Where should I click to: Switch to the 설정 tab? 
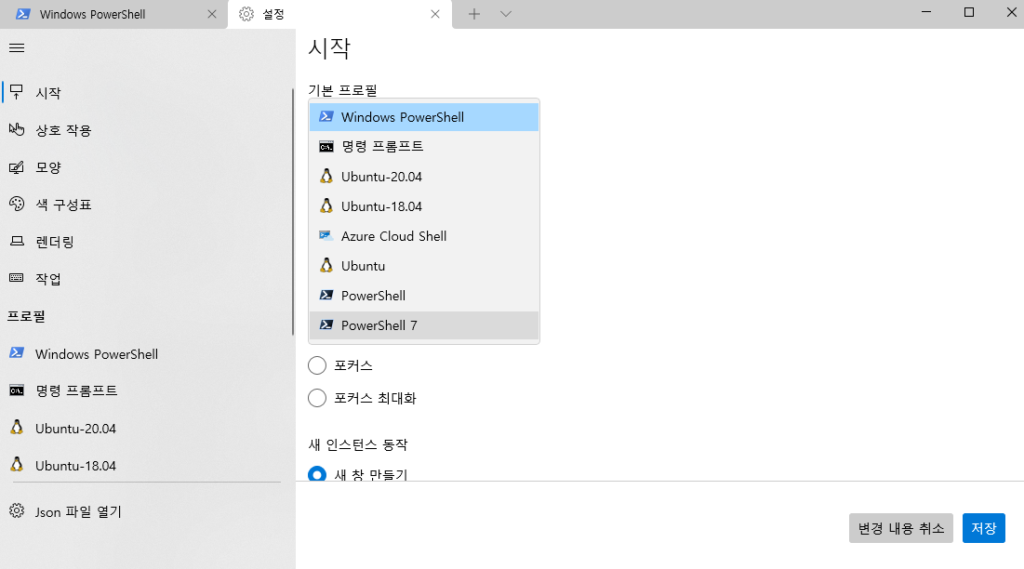pos(340,14)
